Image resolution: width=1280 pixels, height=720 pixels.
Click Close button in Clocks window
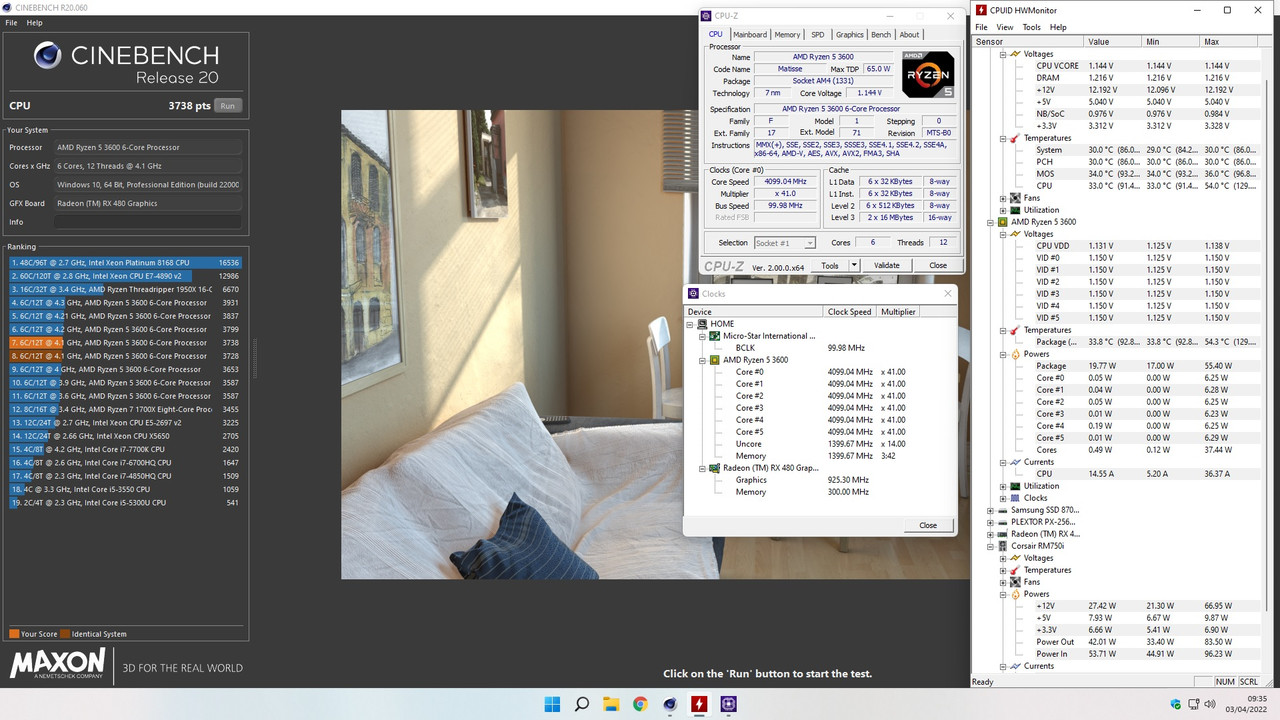pyautogui.click(x=928, y=525)
